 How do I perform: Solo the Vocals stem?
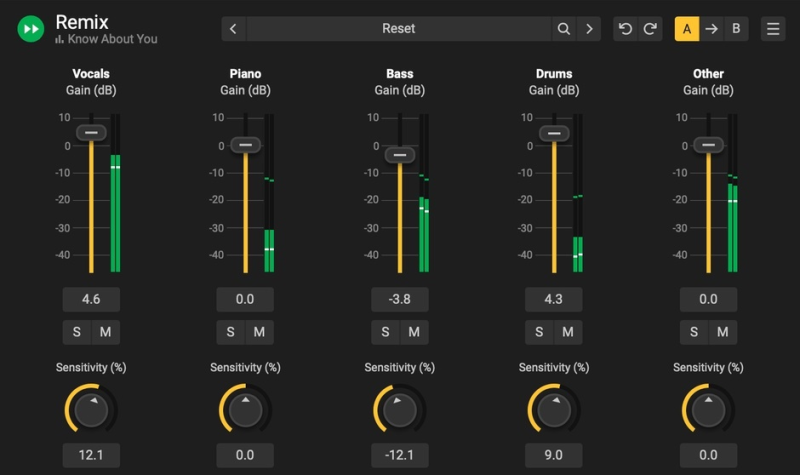(77, 332)
